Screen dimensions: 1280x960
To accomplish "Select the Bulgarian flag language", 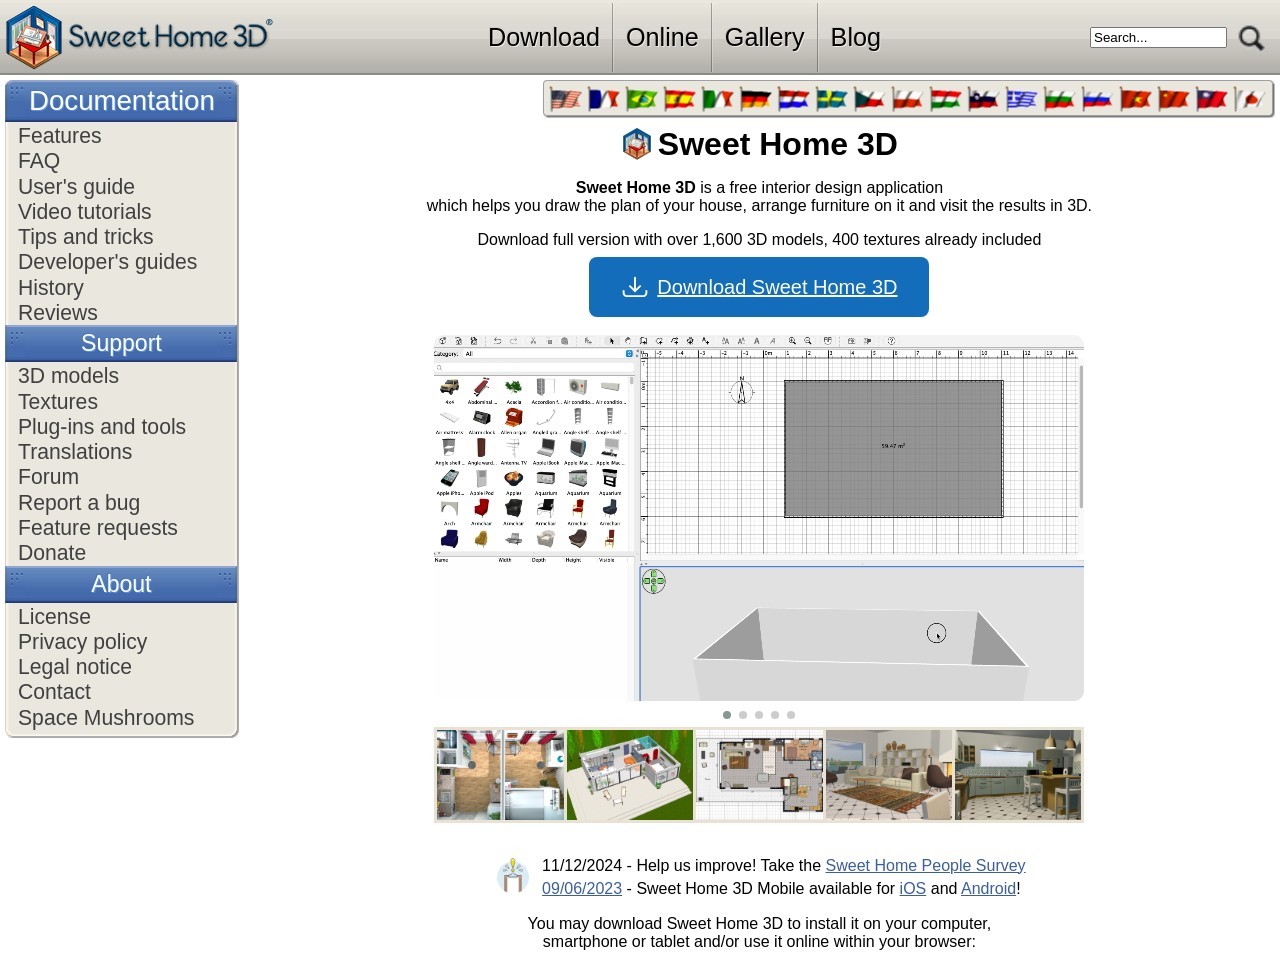I will click(x=1060, y=99).
